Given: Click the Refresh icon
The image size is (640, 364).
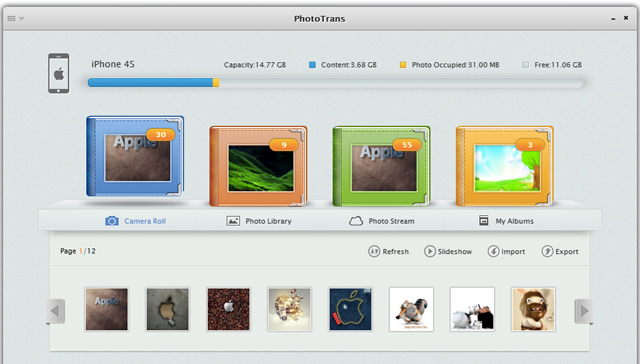Looking at the screenshot, I should point(374,251).
